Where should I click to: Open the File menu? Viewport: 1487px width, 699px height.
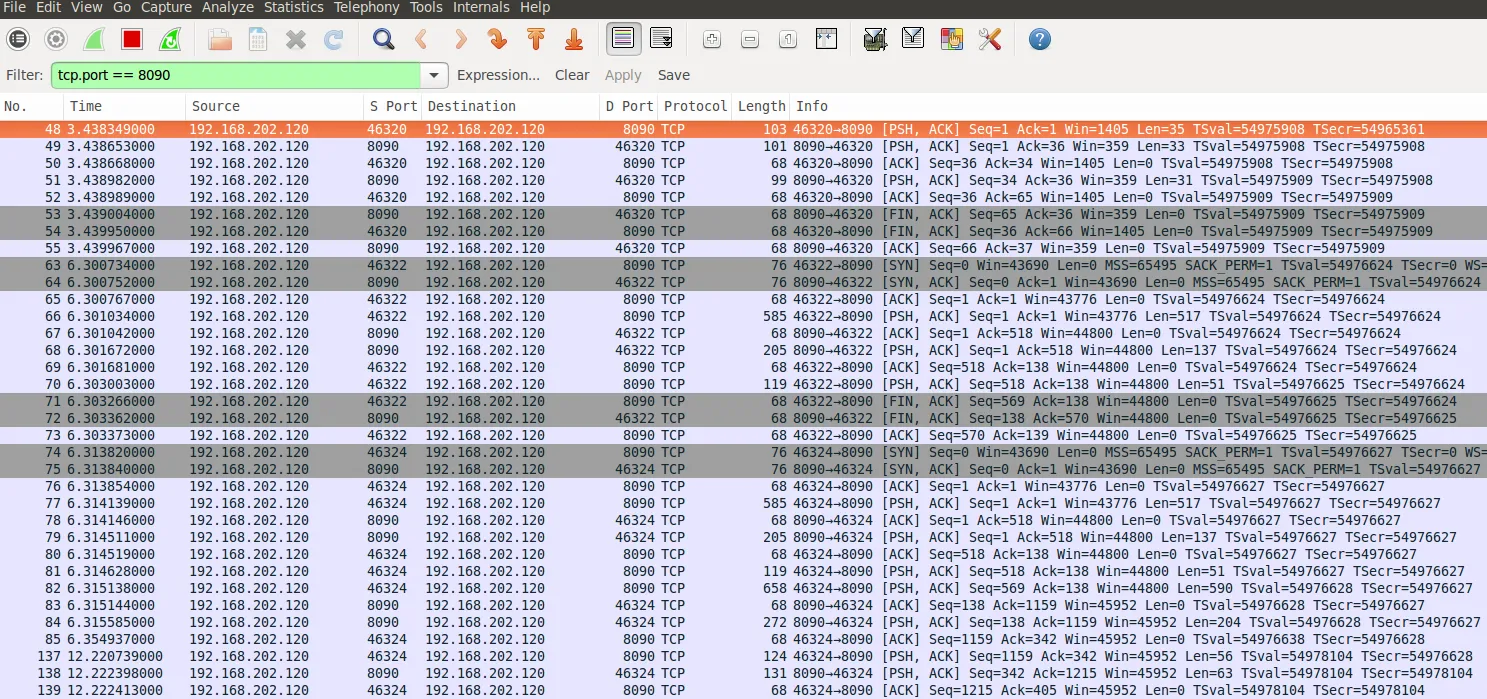[15, 7]
